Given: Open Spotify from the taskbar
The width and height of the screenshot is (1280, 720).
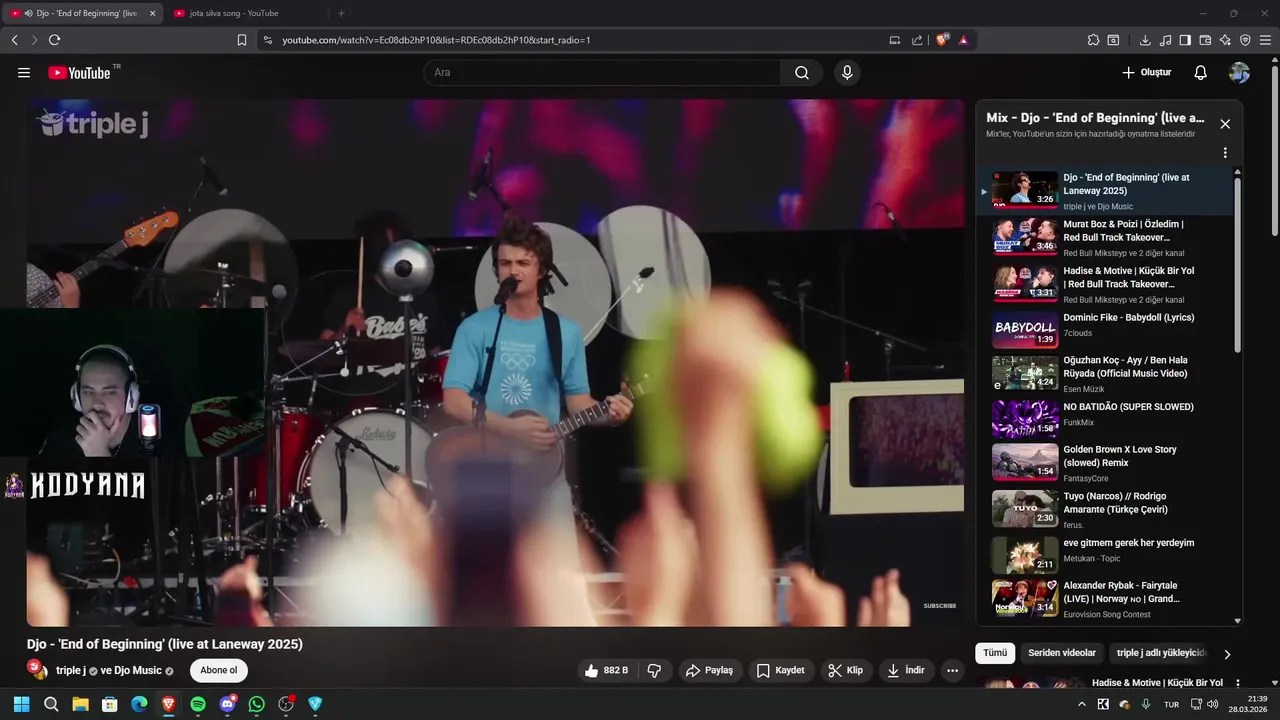Looking at the screenshot, I should pyautogui.click(x=198, y=704).
